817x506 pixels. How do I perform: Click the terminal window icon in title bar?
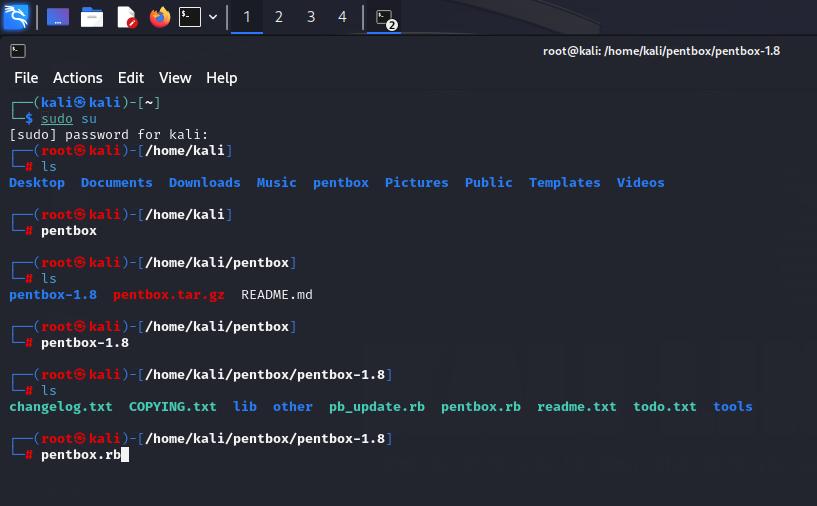tap(18, 51)
